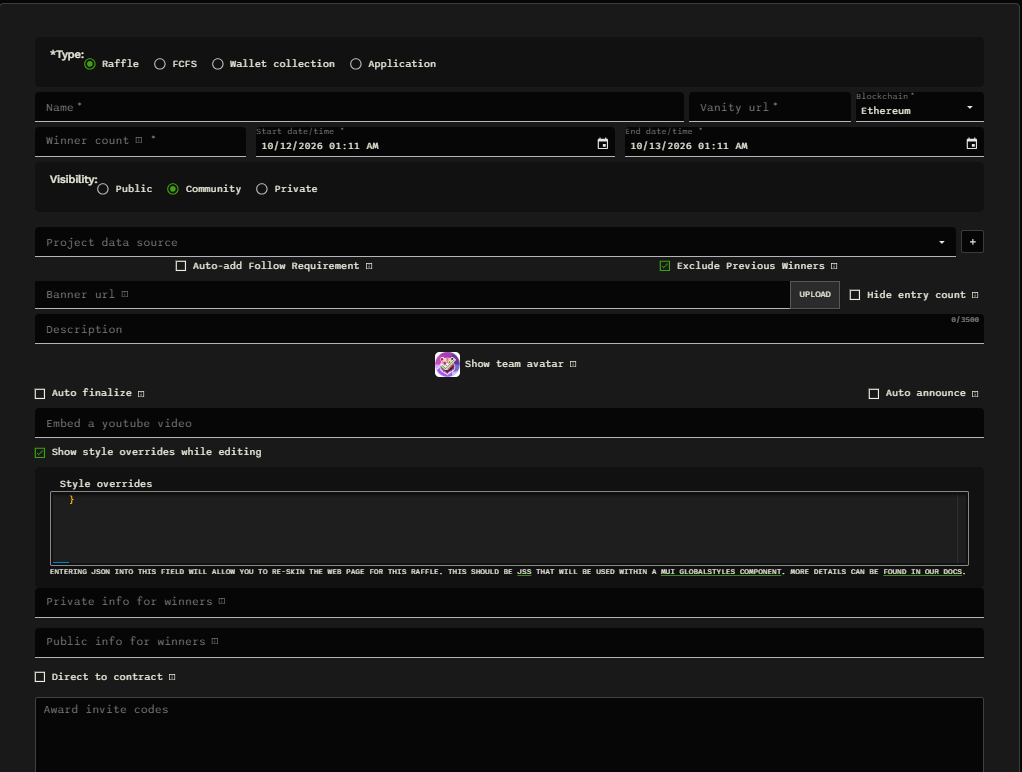Open info icon for Private info for winners
Screen dimensions: 1022x772
[x=222, y=601]
